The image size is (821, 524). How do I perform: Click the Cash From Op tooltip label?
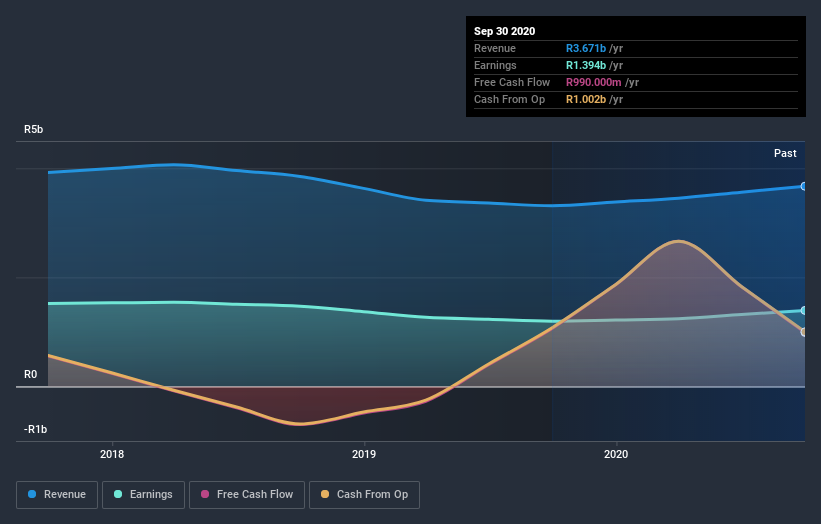509,99
